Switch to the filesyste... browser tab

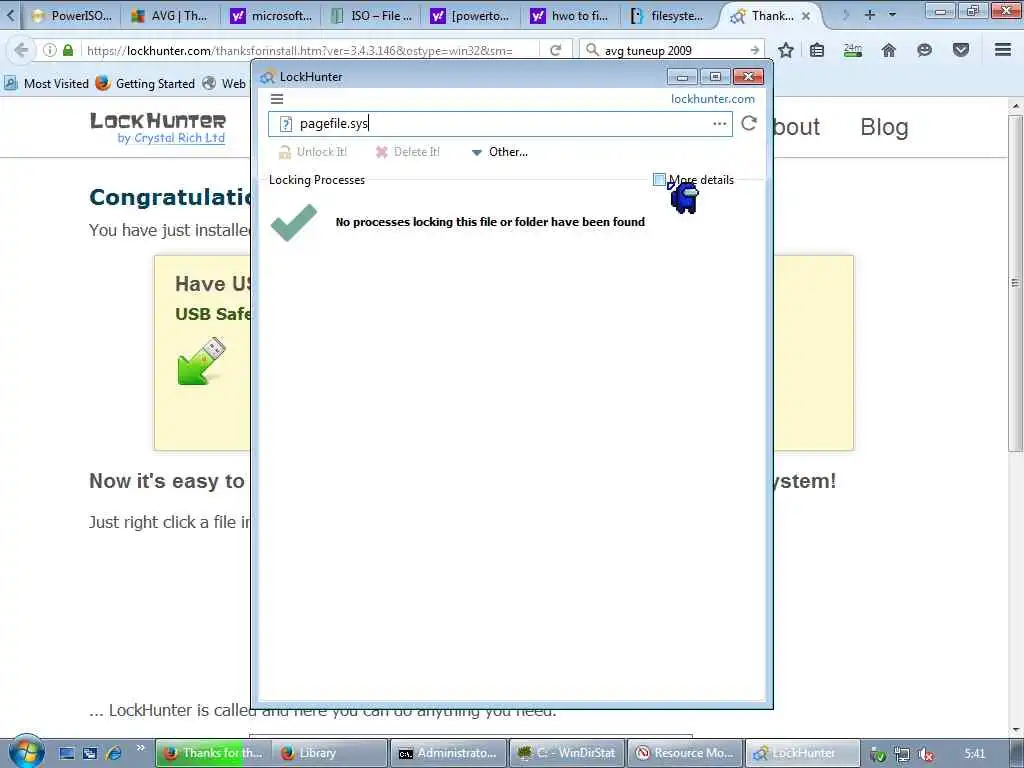(668, 16)
